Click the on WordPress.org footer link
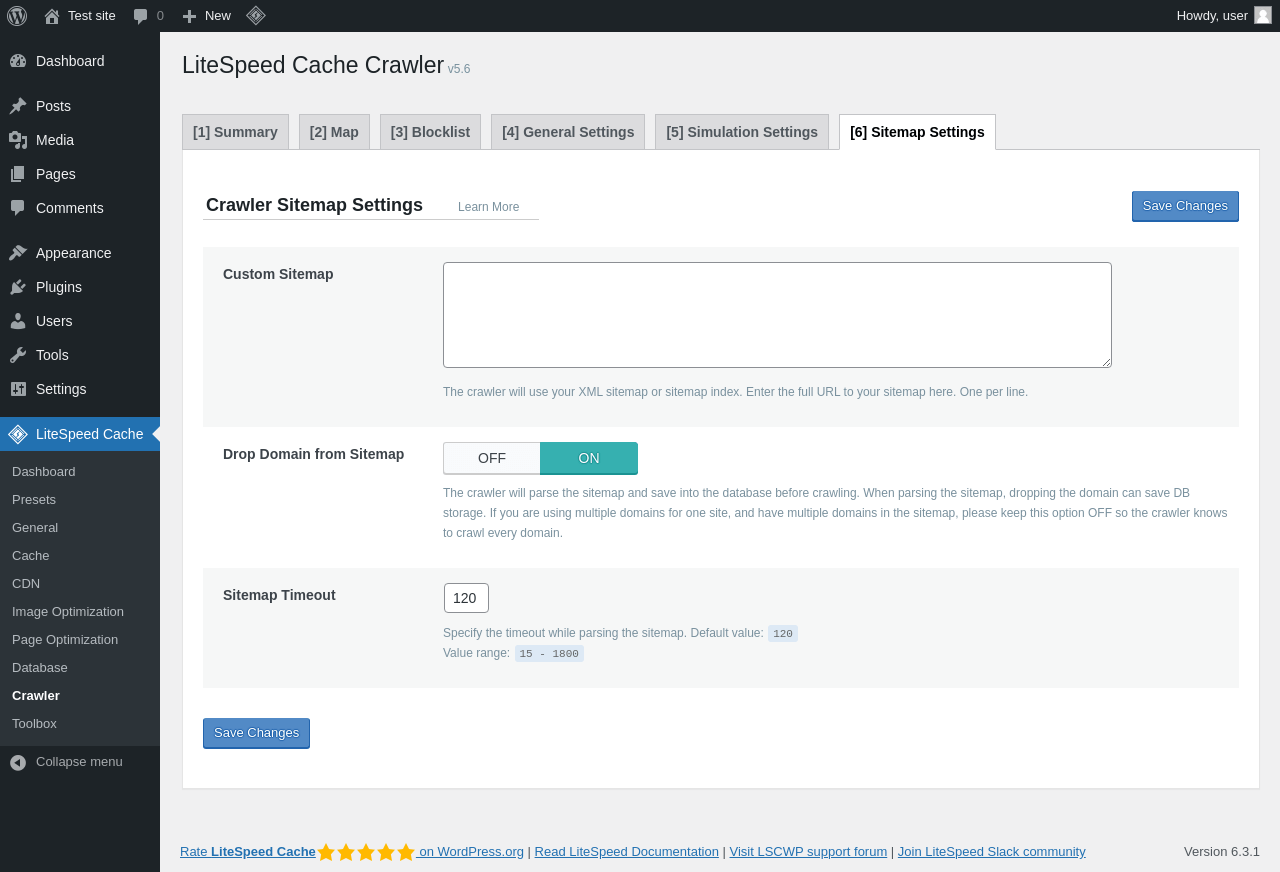This screenshot has height=872, width=1280. click(470, 852)
